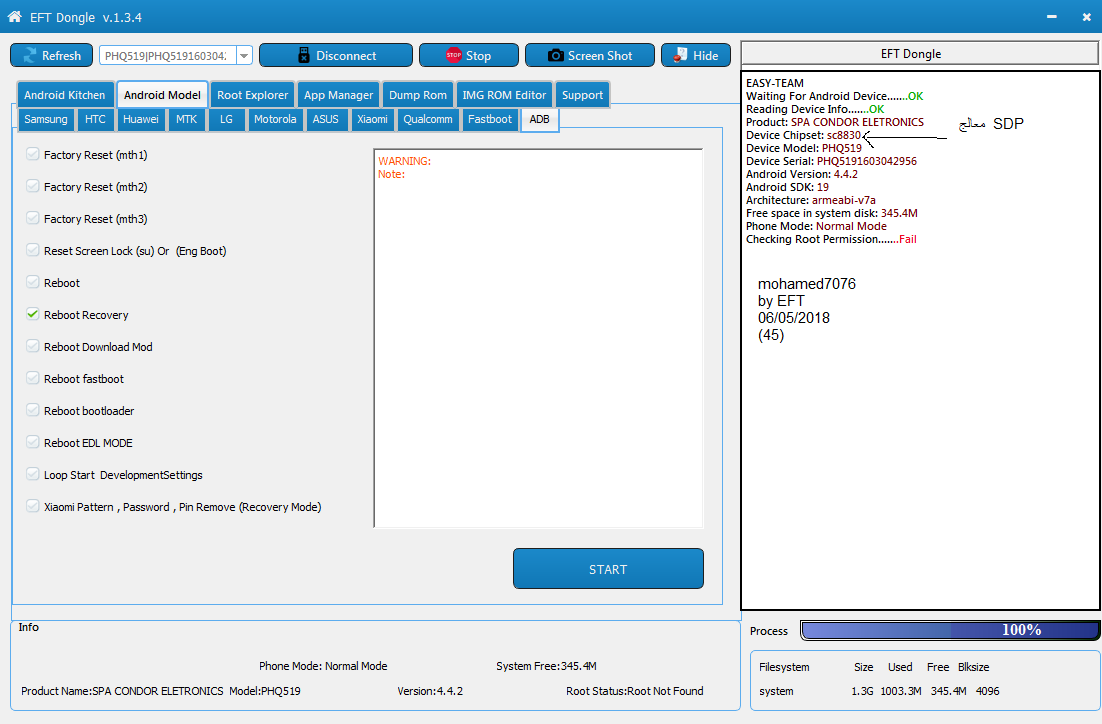1102x724 pixels.
Task: Close the EFT Dongle window
Action: point(1087,17)
